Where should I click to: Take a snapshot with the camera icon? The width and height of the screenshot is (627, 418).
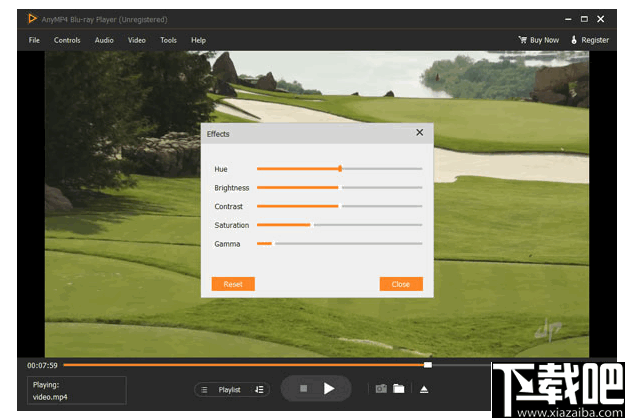(x=380, y=389)
